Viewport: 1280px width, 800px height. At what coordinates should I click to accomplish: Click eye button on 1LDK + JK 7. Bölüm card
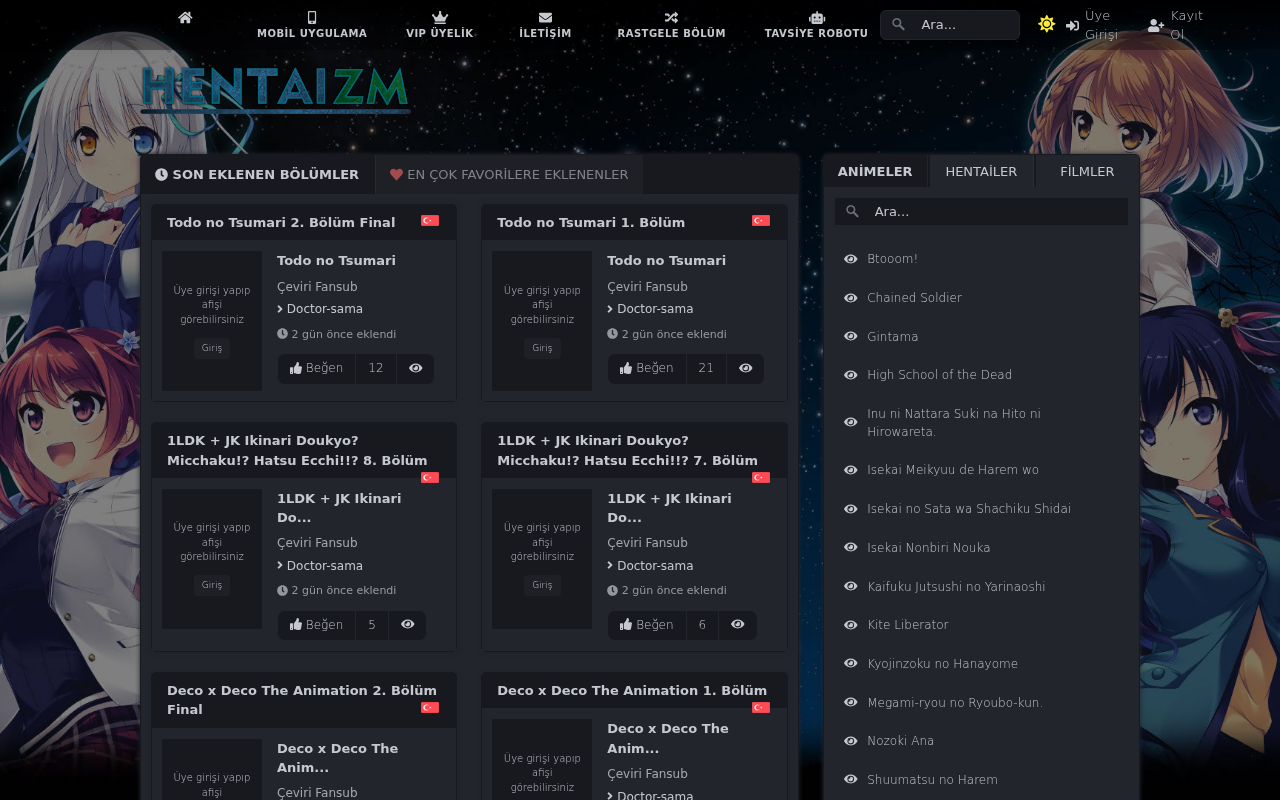point(737,625)
